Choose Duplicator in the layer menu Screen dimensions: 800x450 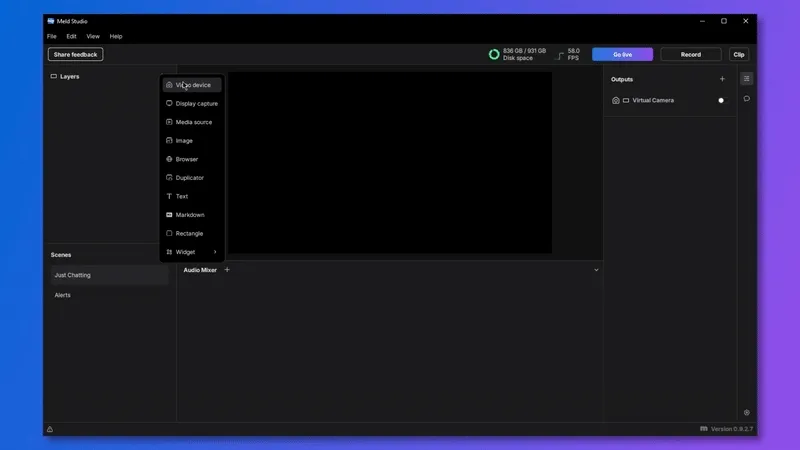(192, 178)
